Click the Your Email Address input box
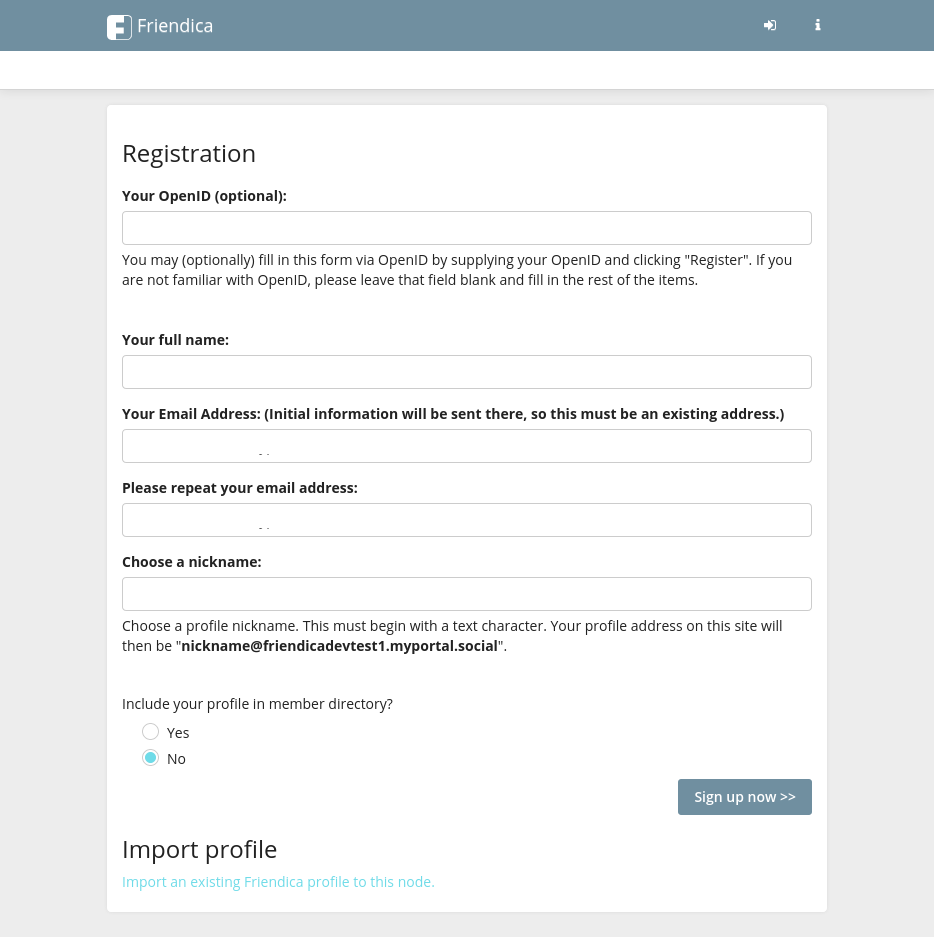This screenshot has width=934, height=937. pos(467,446)
